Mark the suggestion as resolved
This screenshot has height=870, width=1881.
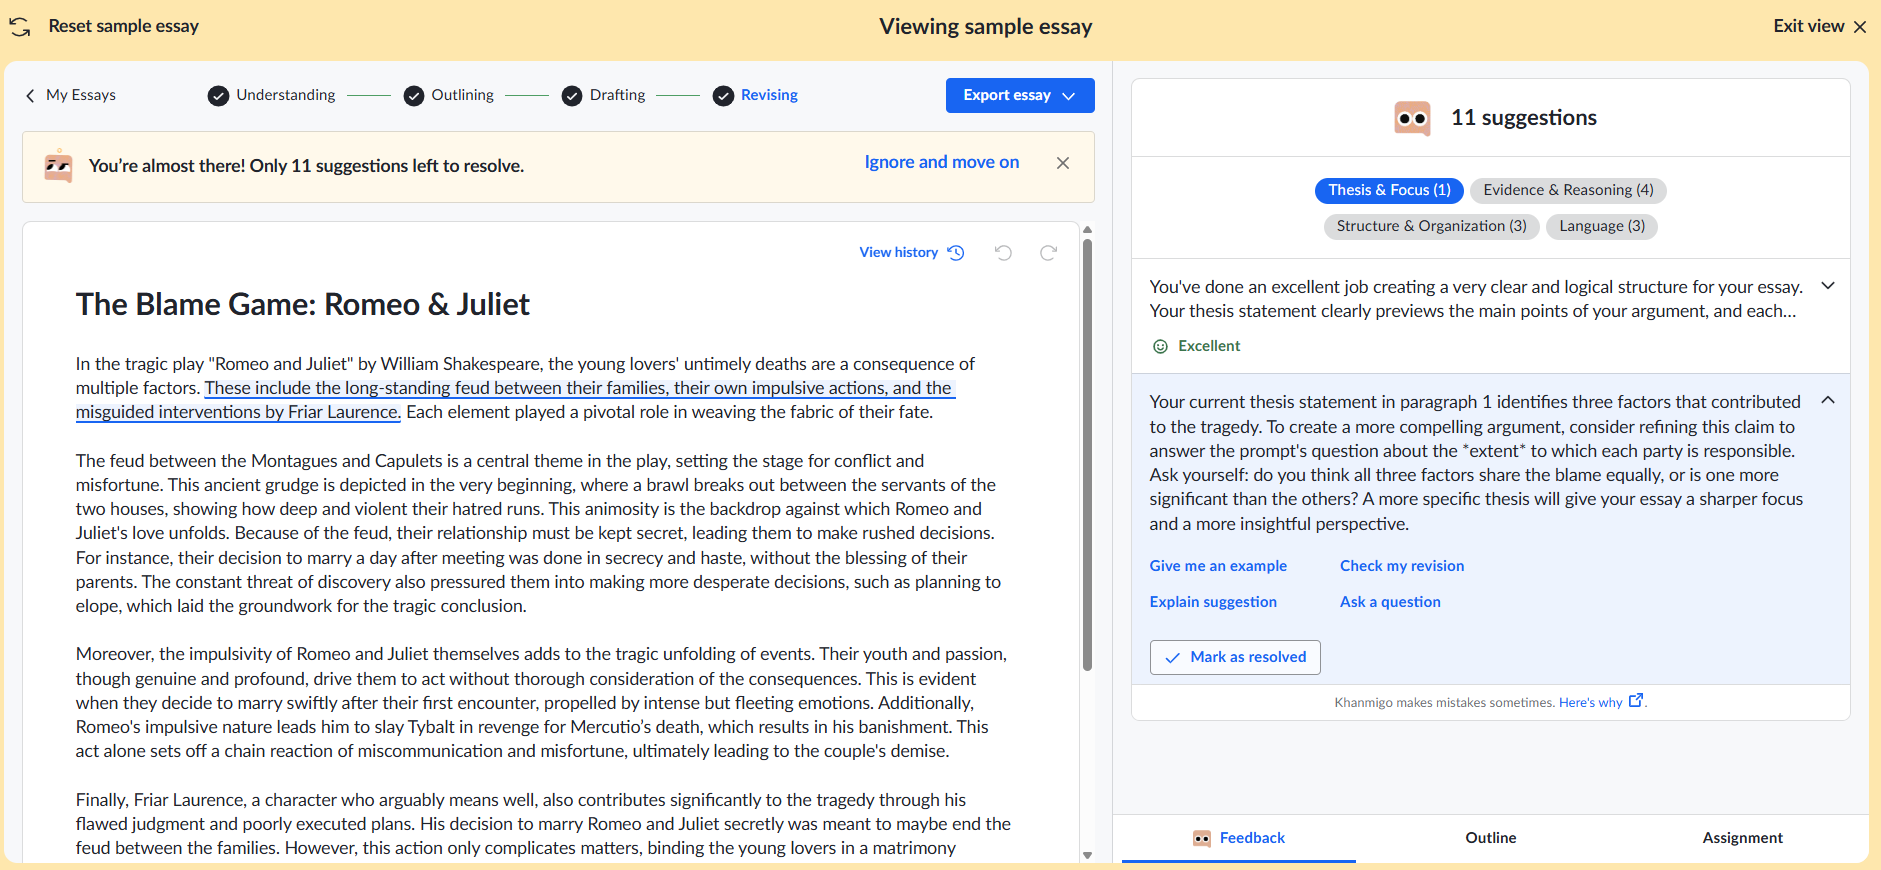tap(1235, 657)
